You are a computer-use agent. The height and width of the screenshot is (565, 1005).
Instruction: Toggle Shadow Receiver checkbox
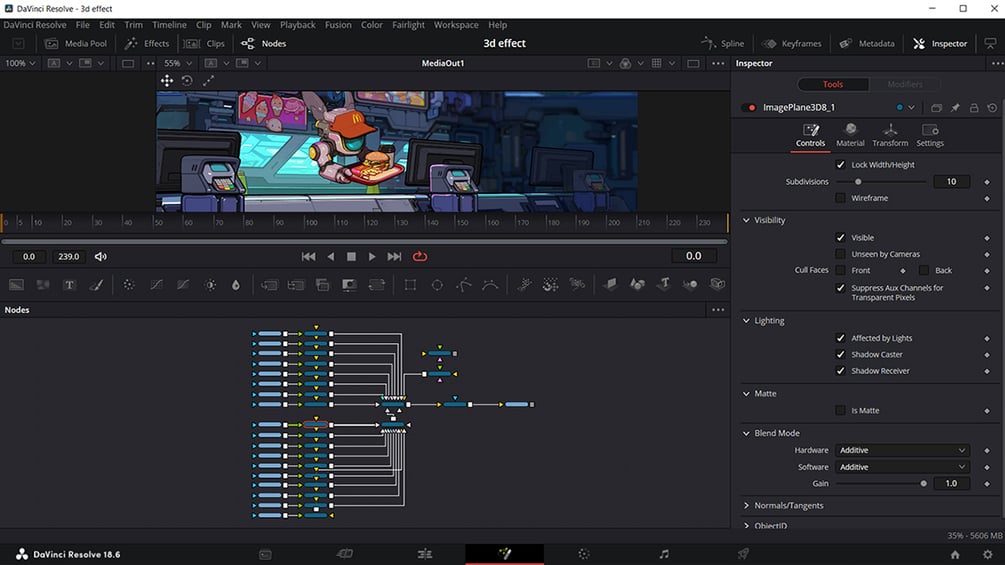(x=840, y=371)
